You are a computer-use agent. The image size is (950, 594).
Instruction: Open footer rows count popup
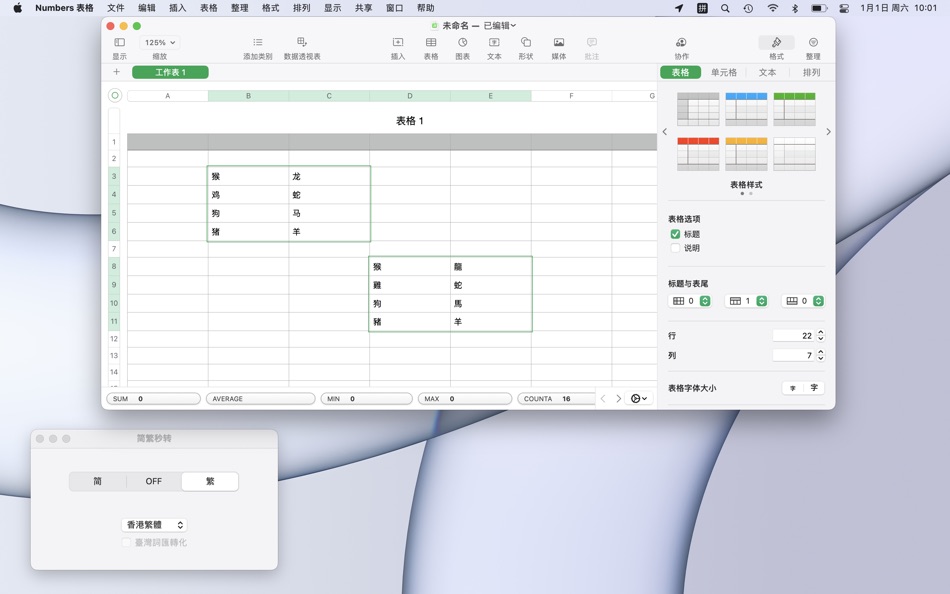[x=803, y=301]
